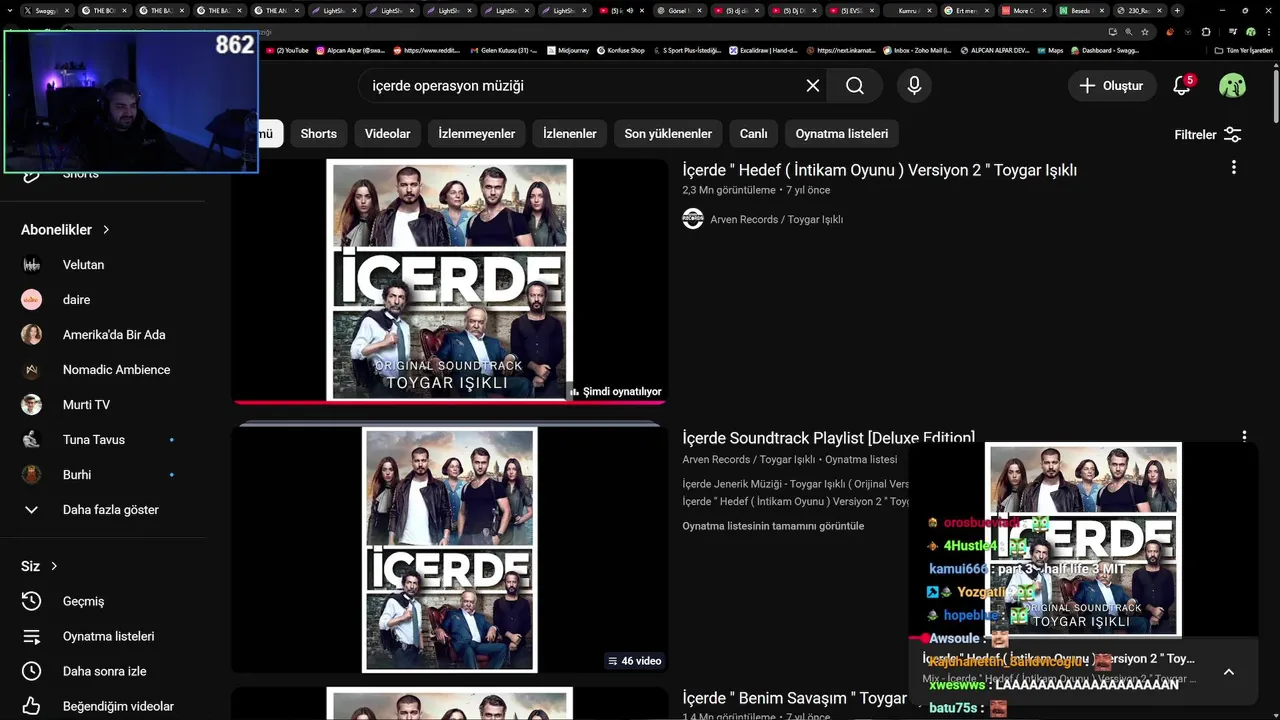Select the Canlı filter chip
This screenshot has height=720, width=1280.
click(754, 134)
